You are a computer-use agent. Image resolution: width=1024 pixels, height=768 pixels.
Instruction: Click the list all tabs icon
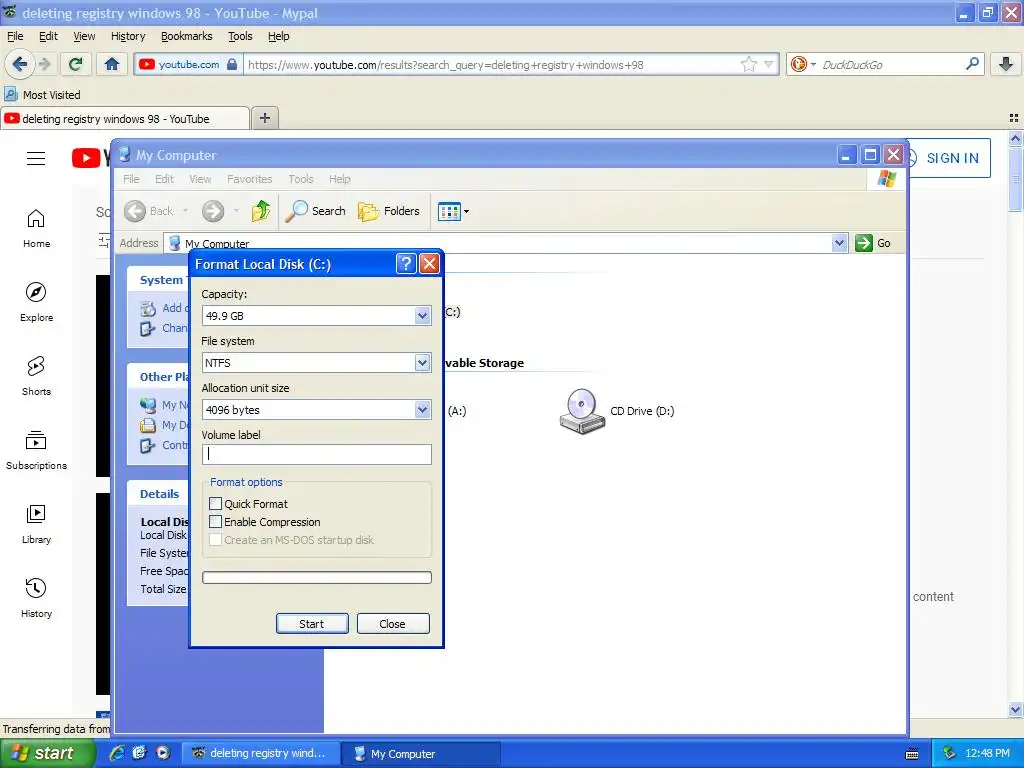click(x=1014, y=118)
